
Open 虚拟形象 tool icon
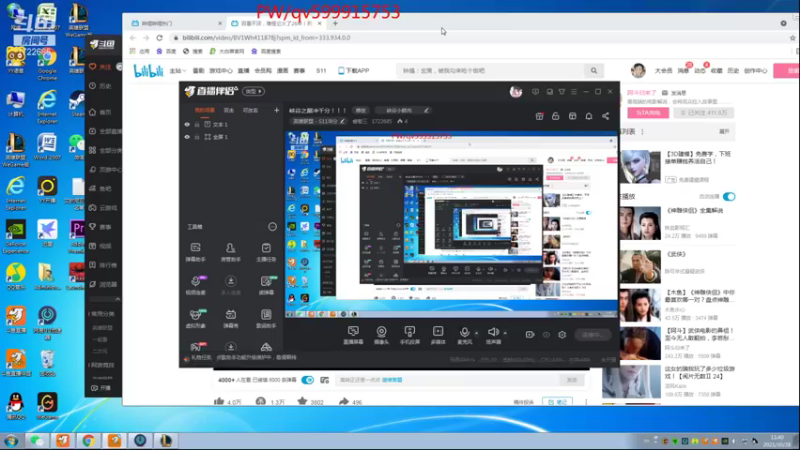tap(195, 318)
